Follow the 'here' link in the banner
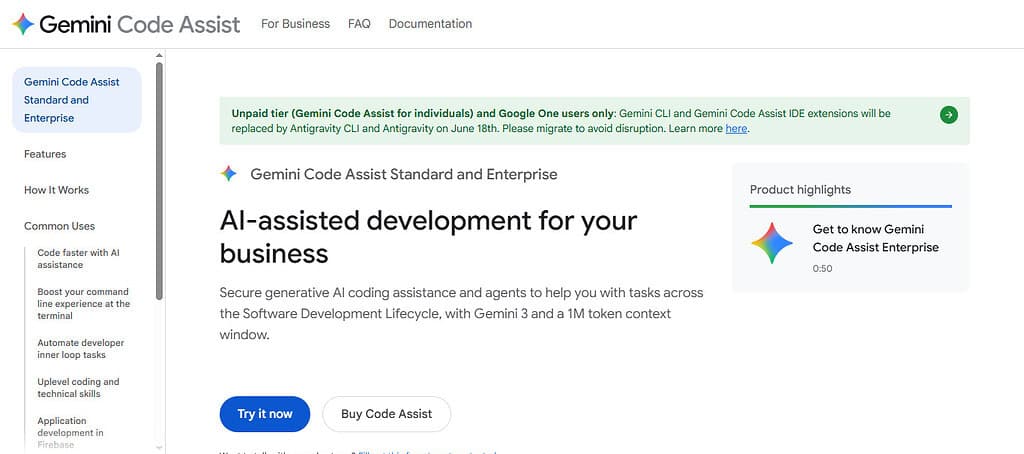 (x=736, y=129)
